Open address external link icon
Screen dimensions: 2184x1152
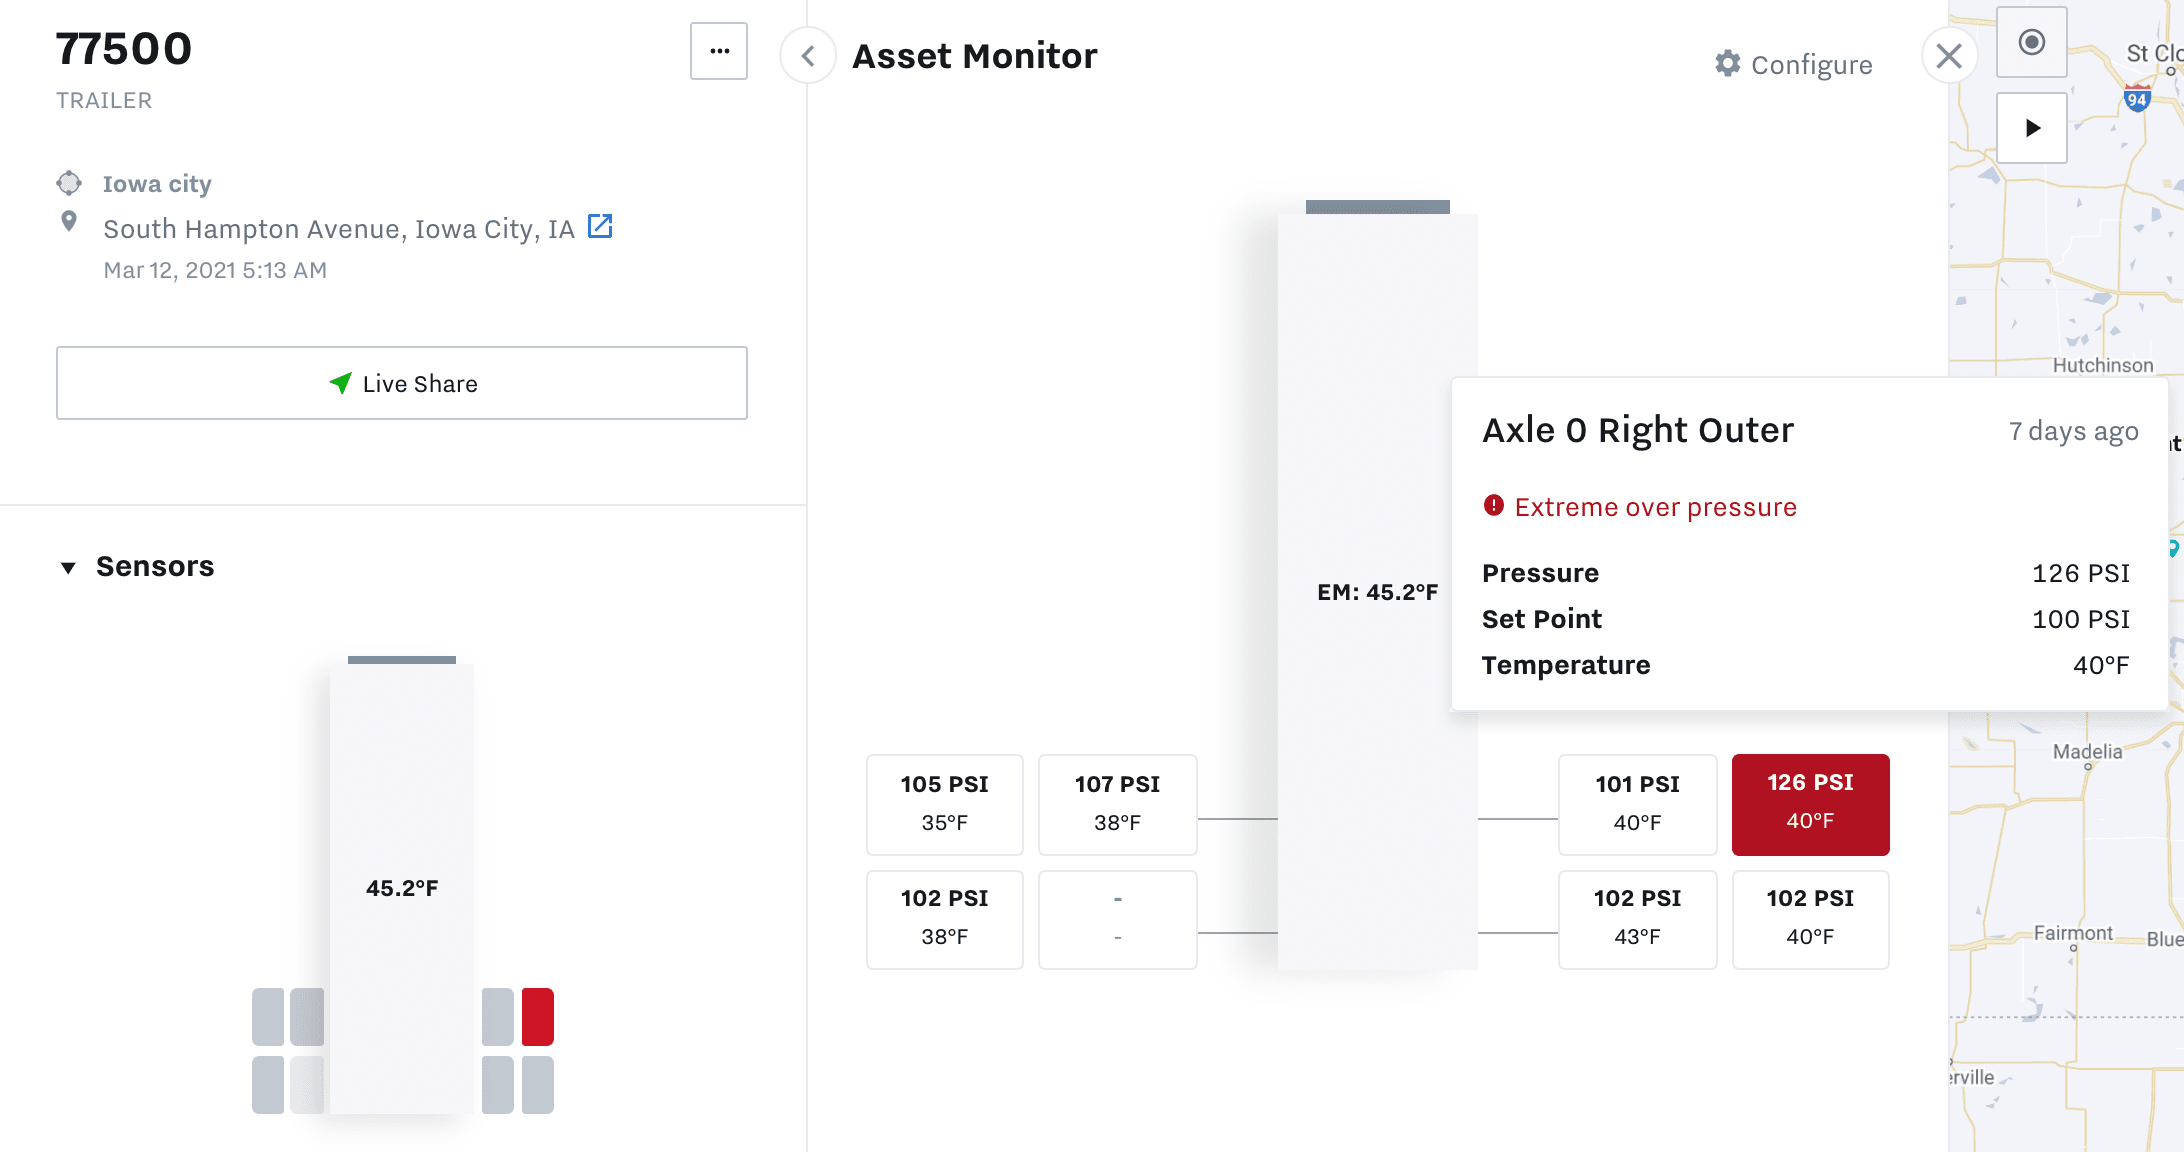coord(600,227)
